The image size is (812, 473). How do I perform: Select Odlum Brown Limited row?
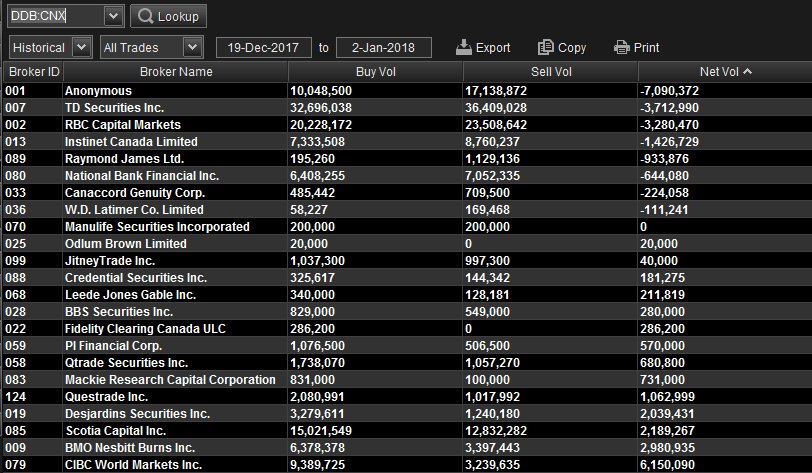point(407,243)
